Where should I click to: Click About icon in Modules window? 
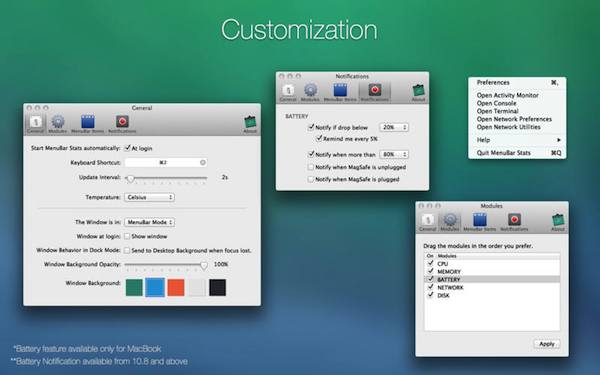(558, 220)
